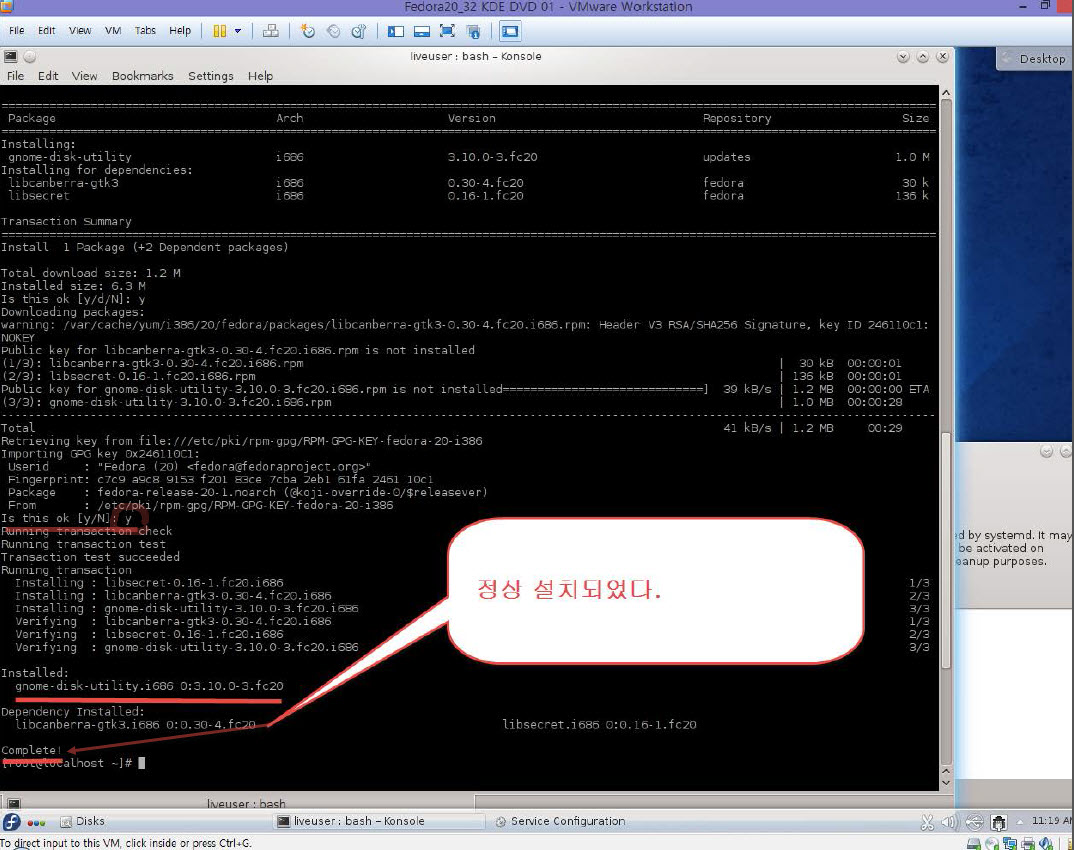Open the Desktop toolbox button

click(x=1034, y=59)
